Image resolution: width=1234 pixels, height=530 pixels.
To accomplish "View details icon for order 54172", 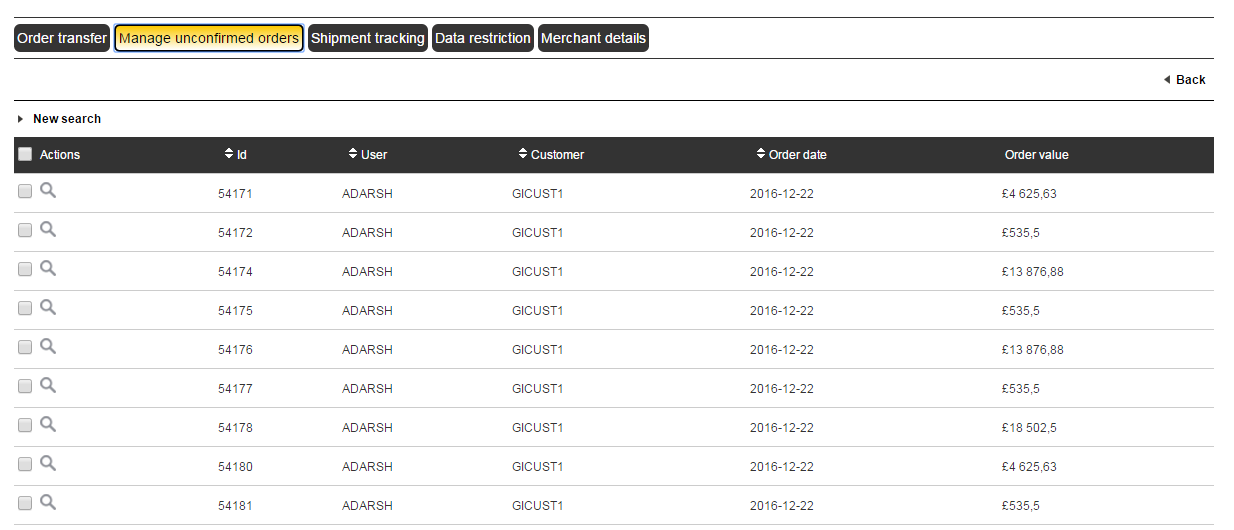I will pyautogui.click(x=48, y=230).
